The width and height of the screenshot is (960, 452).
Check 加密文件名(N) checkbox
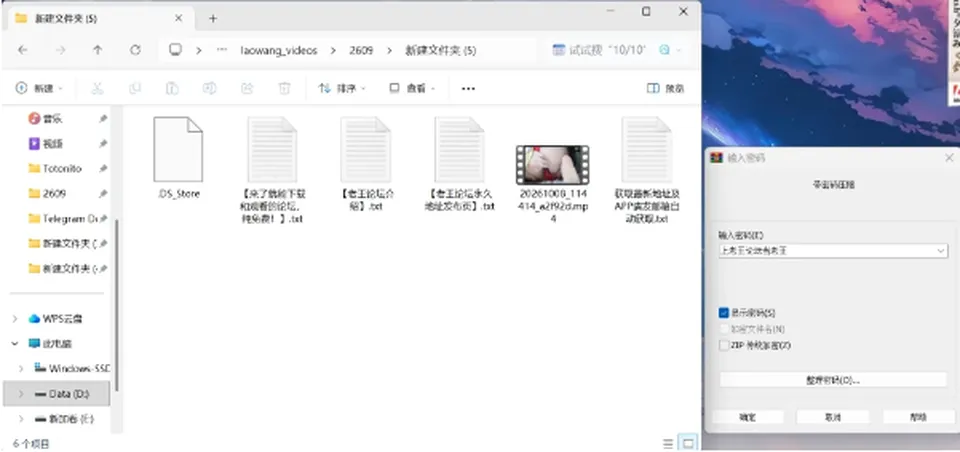point(724,330)
